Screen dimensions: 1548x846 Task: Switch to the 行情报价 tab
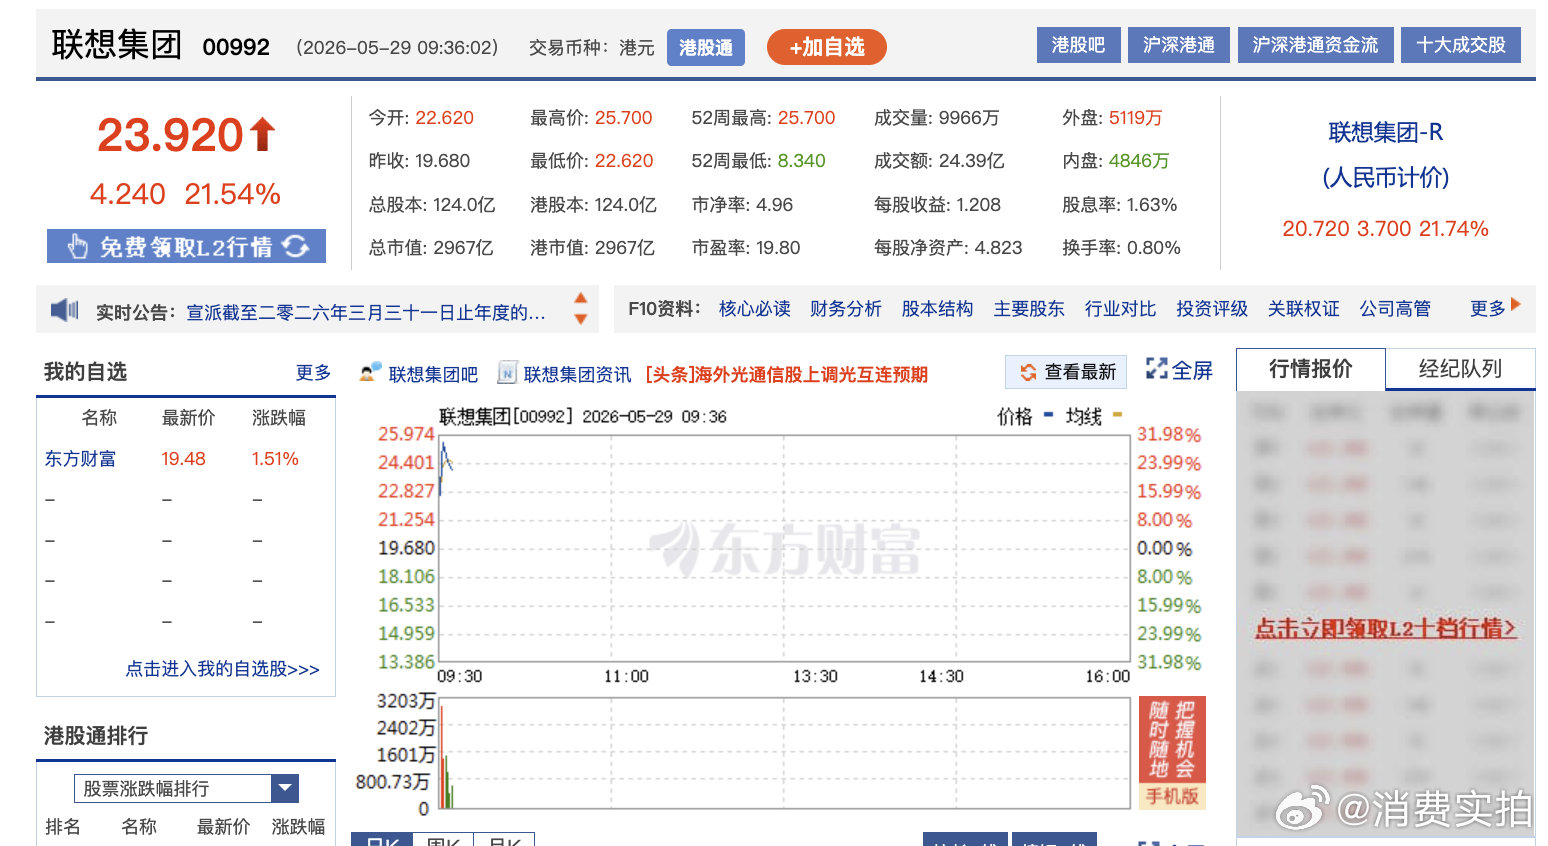tap(1311, 369)
